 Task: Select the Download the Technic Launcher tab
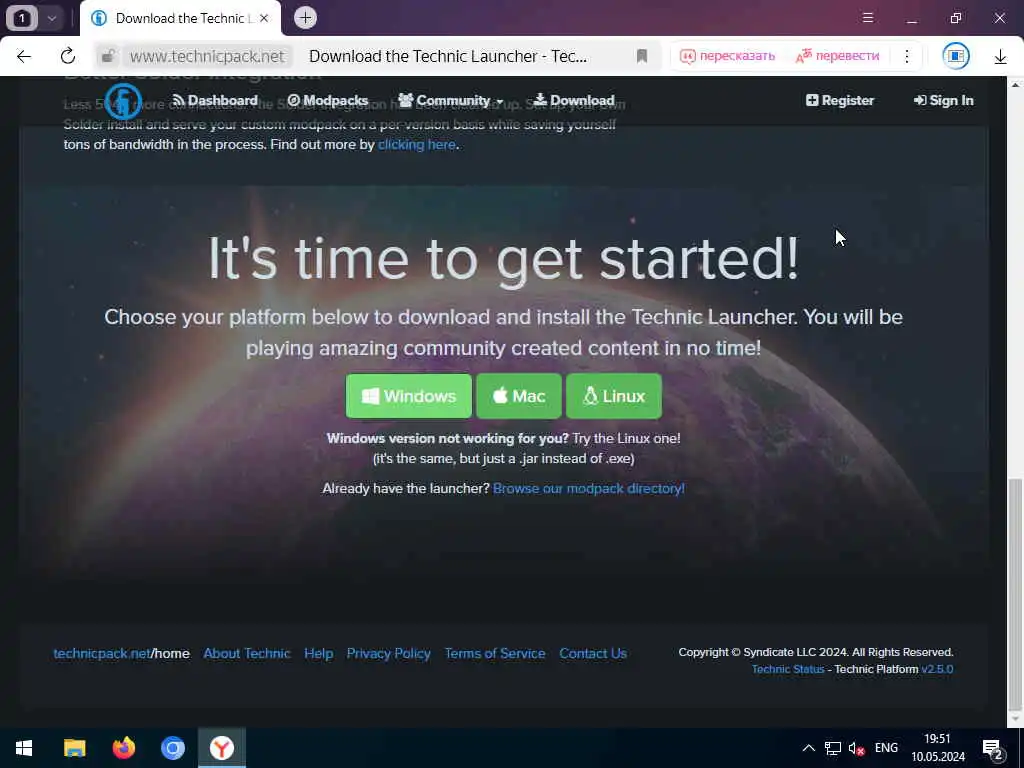pos(181,18)
